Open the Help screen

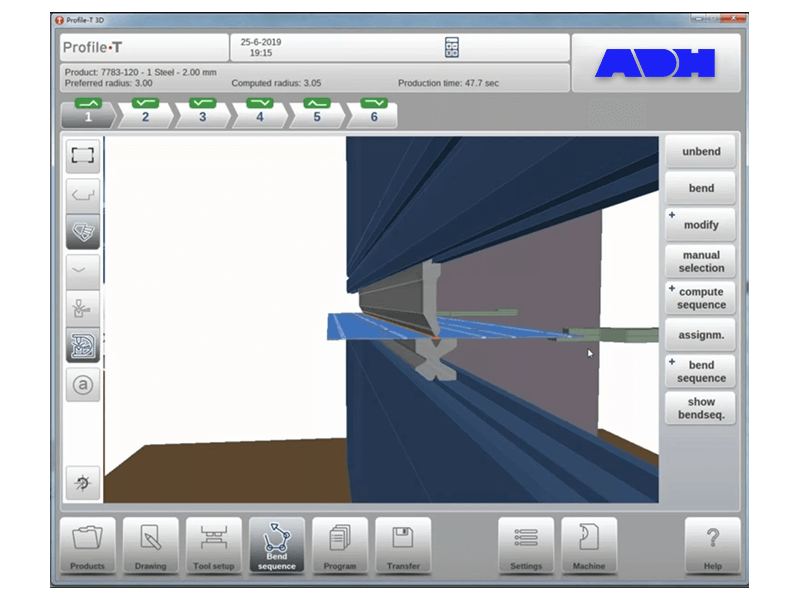click(712, 545)
